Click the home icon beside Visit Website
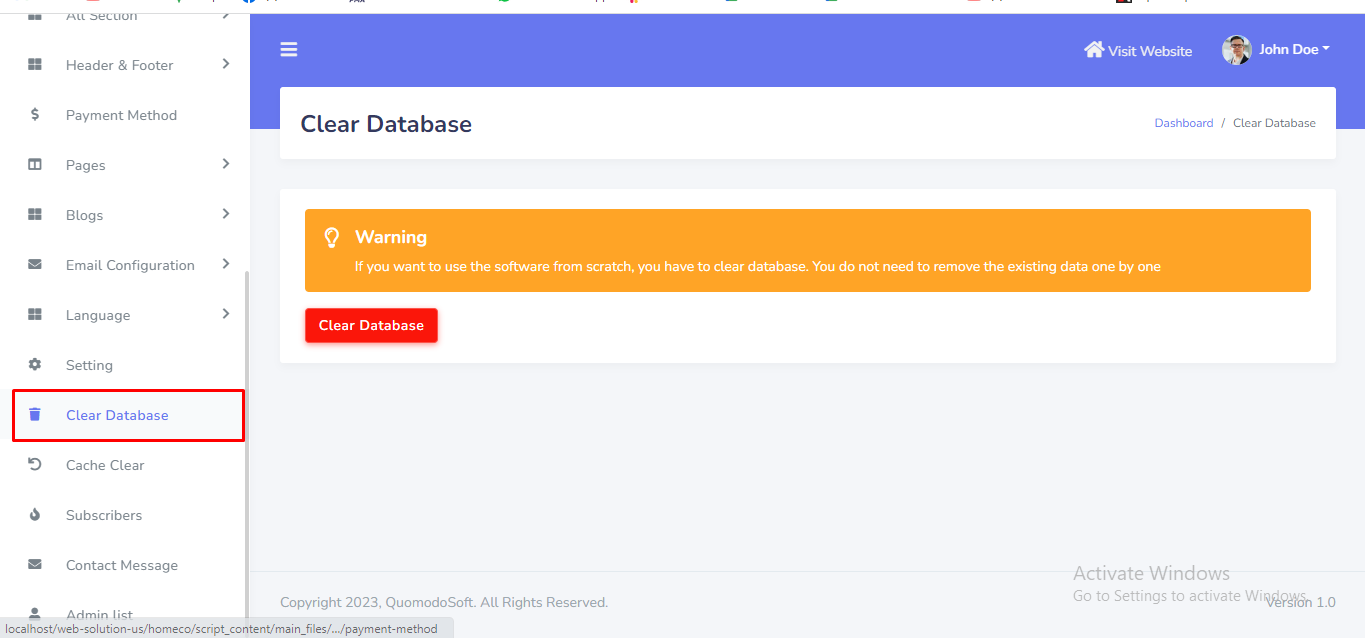The image size is (1365, 638). click(1094, 50)
